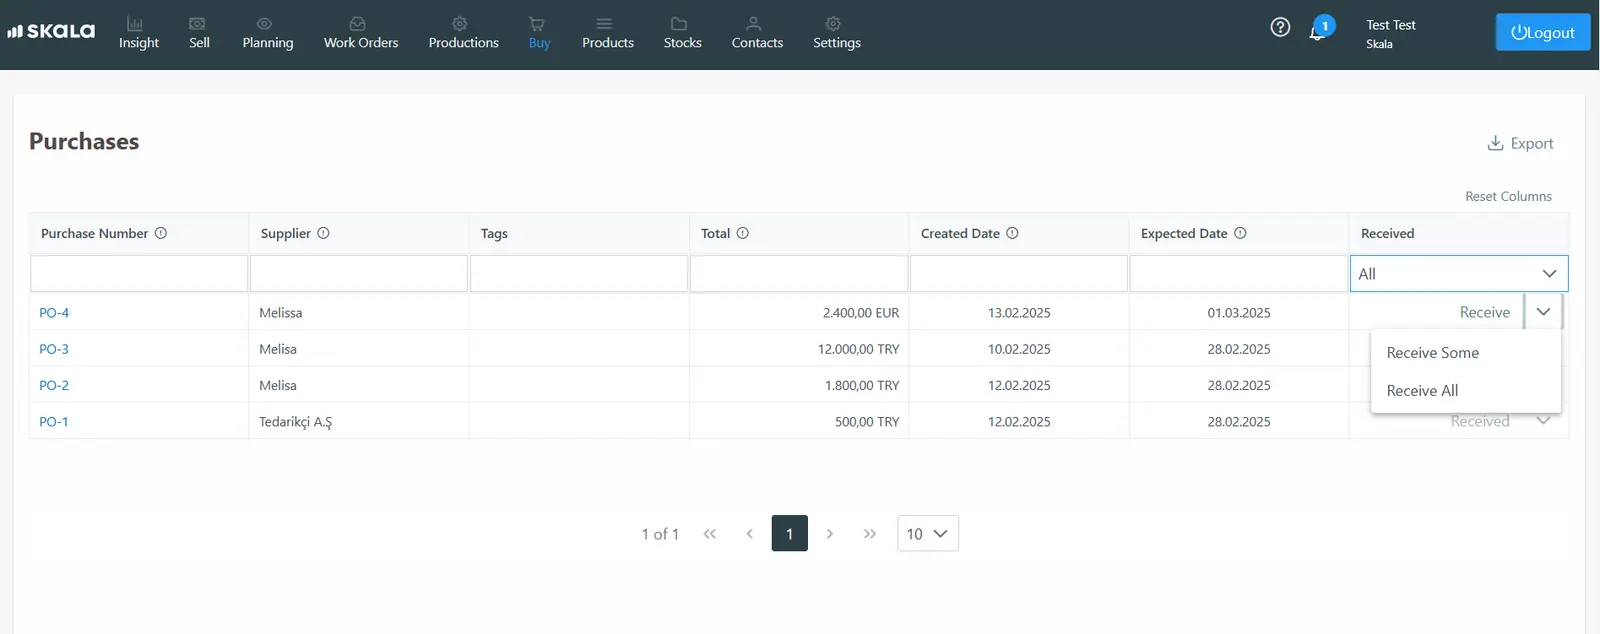This screenshot has height=634, width=1600.
Task: Click the info icon beside Expected Date
Action: click(x=1240, y=233)
